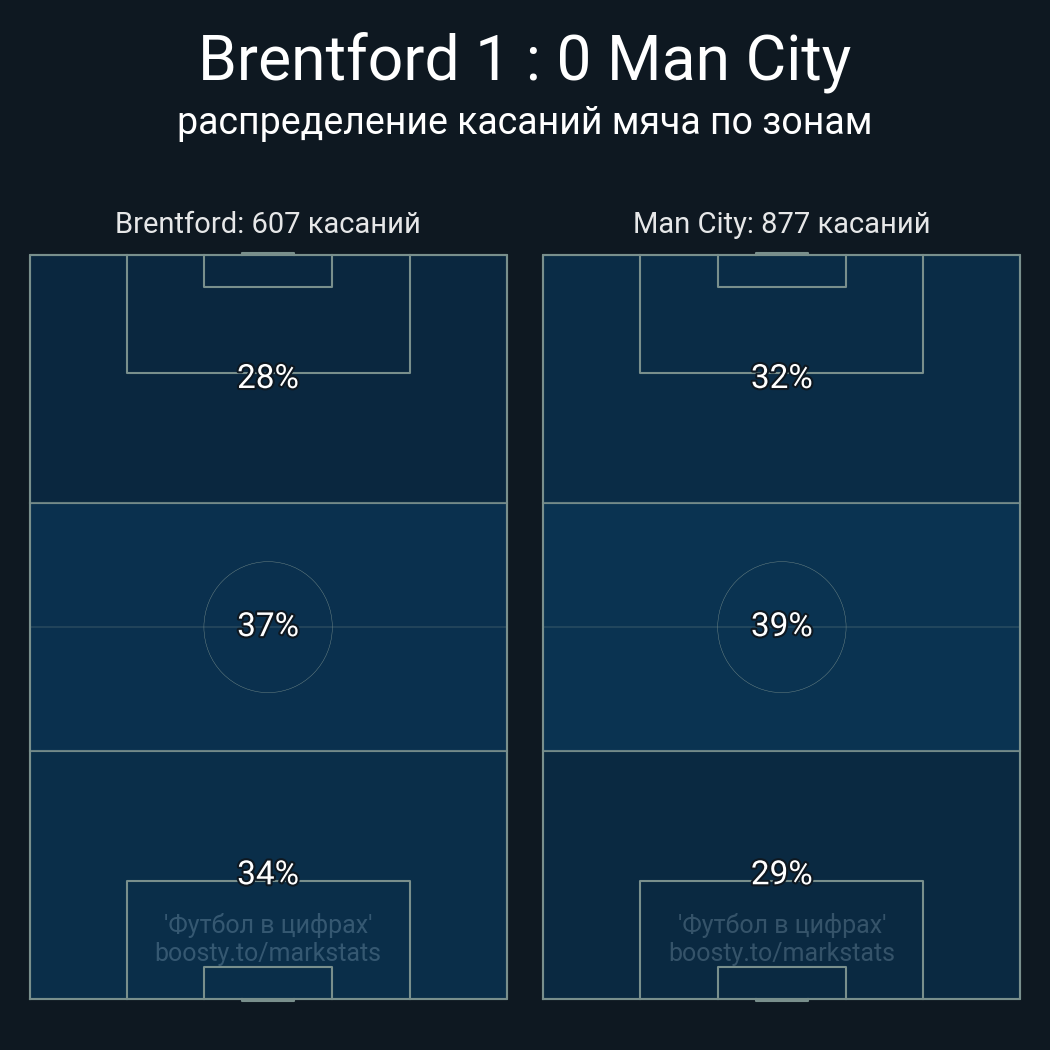
Task: Click the bottom six-yard box on Man City pitch
Action: (781, 982)
